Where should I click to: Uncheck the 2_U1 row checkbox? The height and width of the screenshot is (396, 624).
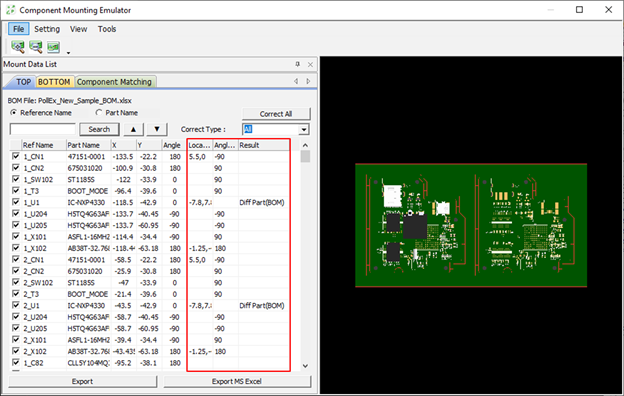coord(16,305)
